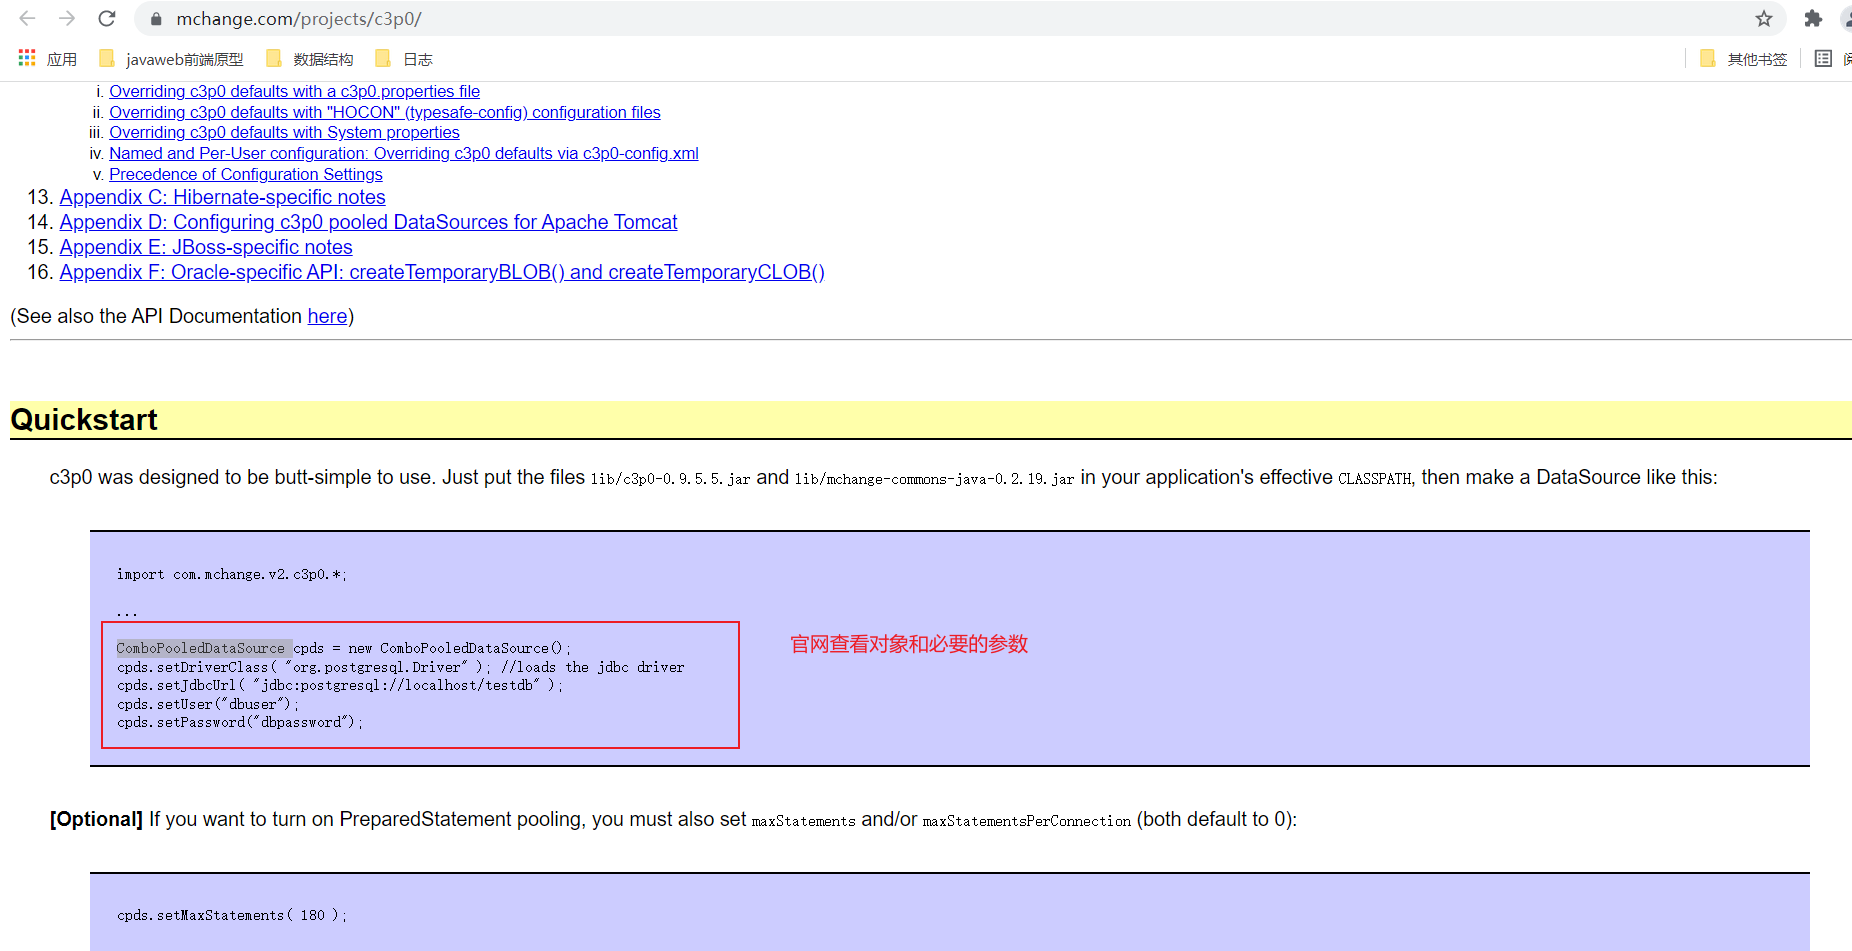Go back with the browser back arrow
Viewport: 1852px width, 951px height.
point(27,18)
